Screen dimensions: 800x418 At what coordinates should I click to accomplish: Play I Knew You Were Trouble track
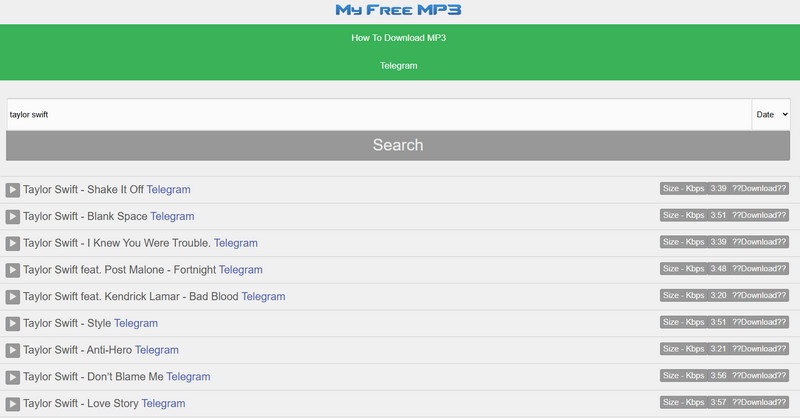pos(13,243)
